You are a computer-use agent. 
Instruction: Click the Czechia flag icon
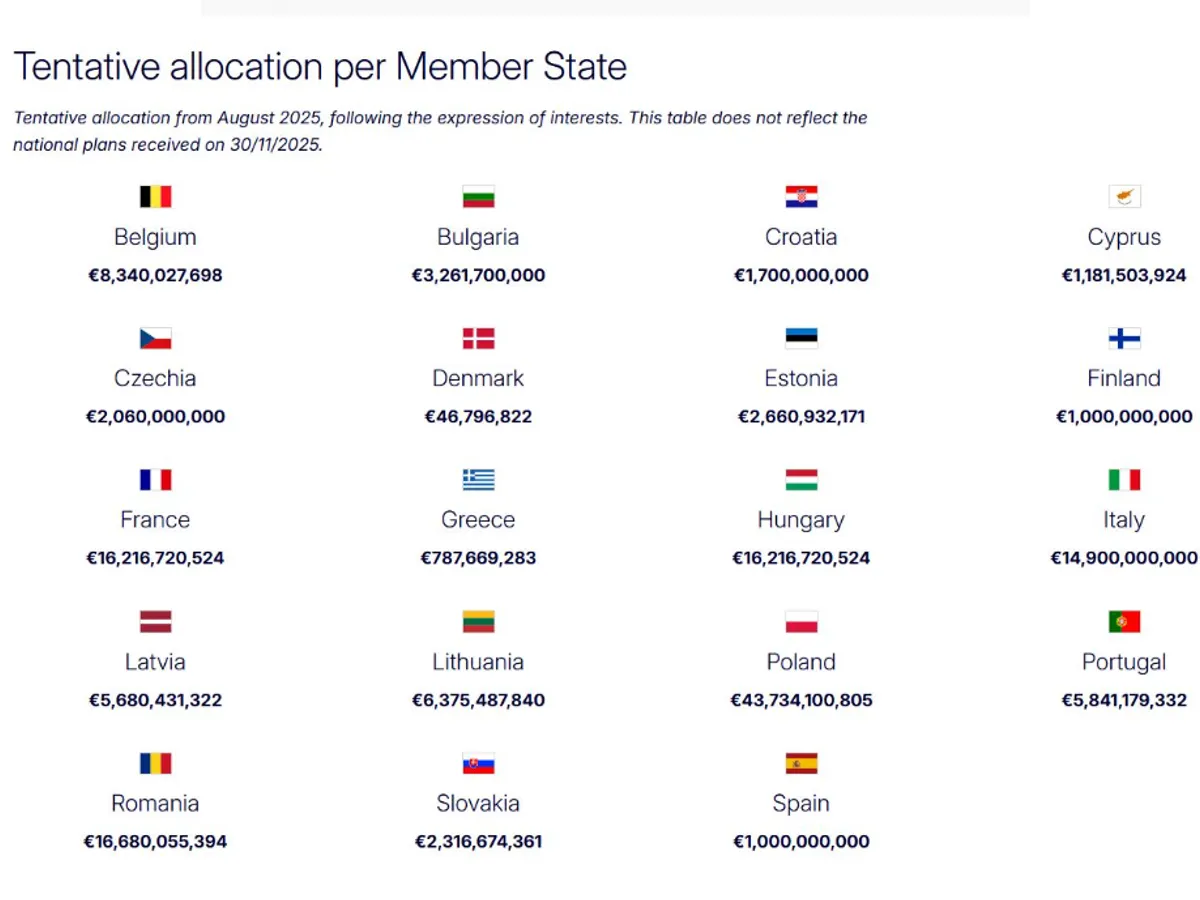coord(155,338)
